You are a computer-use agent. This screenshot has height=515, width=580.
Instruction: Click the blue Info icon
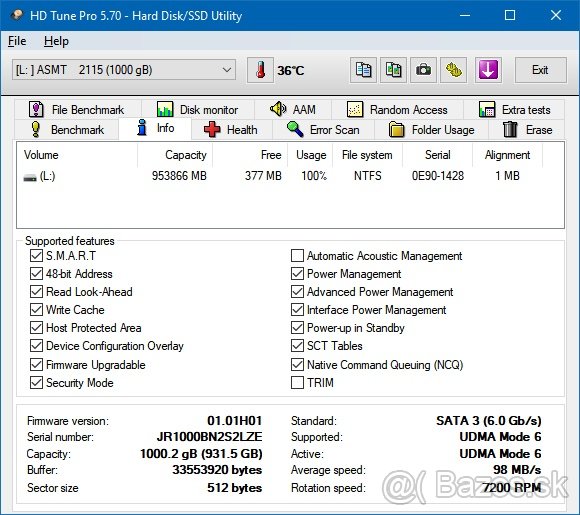coord(142,128)
